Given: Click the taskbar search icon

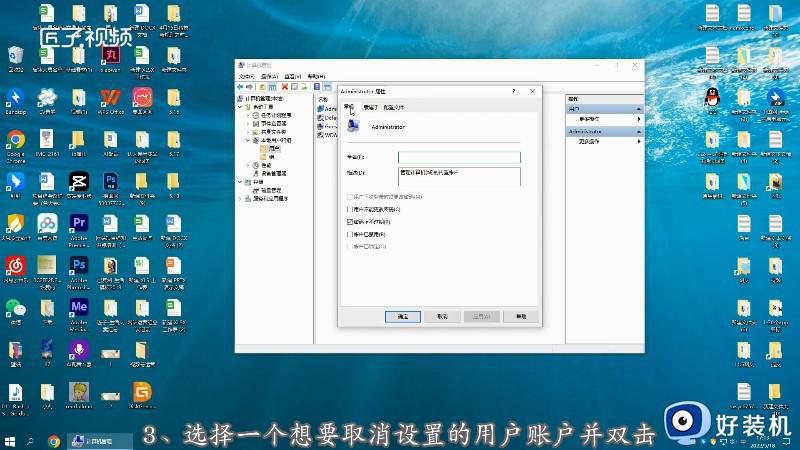Looking at the screenshot, I should (30, 441).
